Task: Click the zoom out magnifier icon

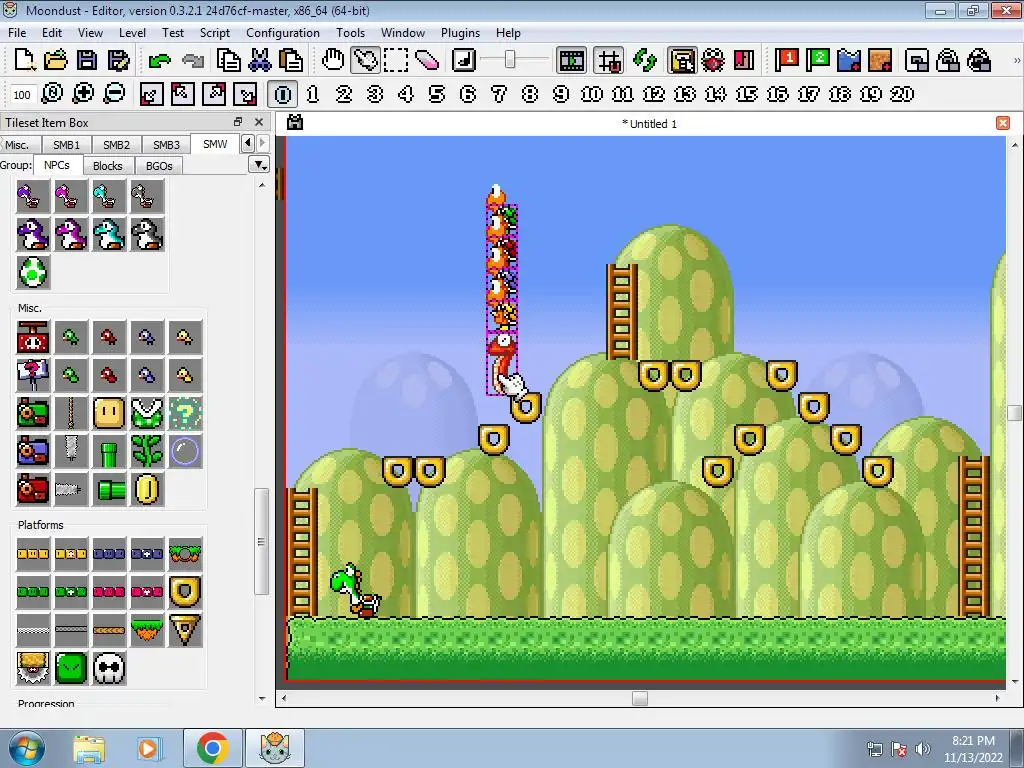Action: click(x=114, y=94)
